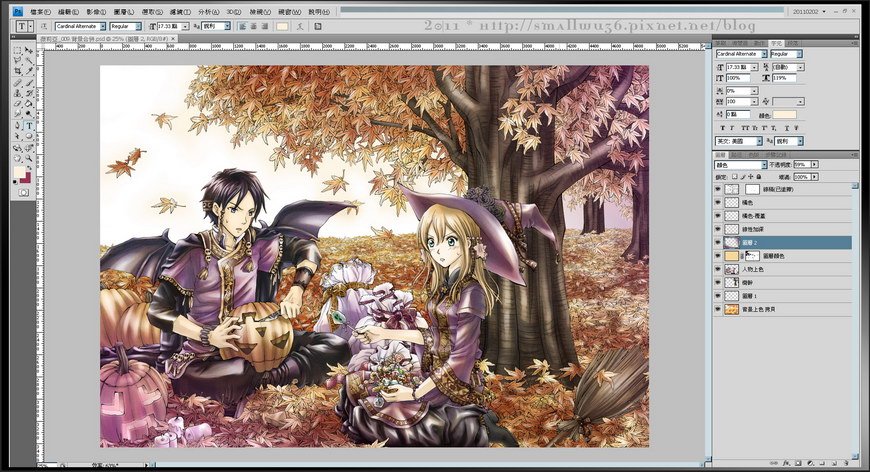Select the Pen tool
The height and width of the screenshot is (472, 870).
pyautogui.click(x=18, y=125)
